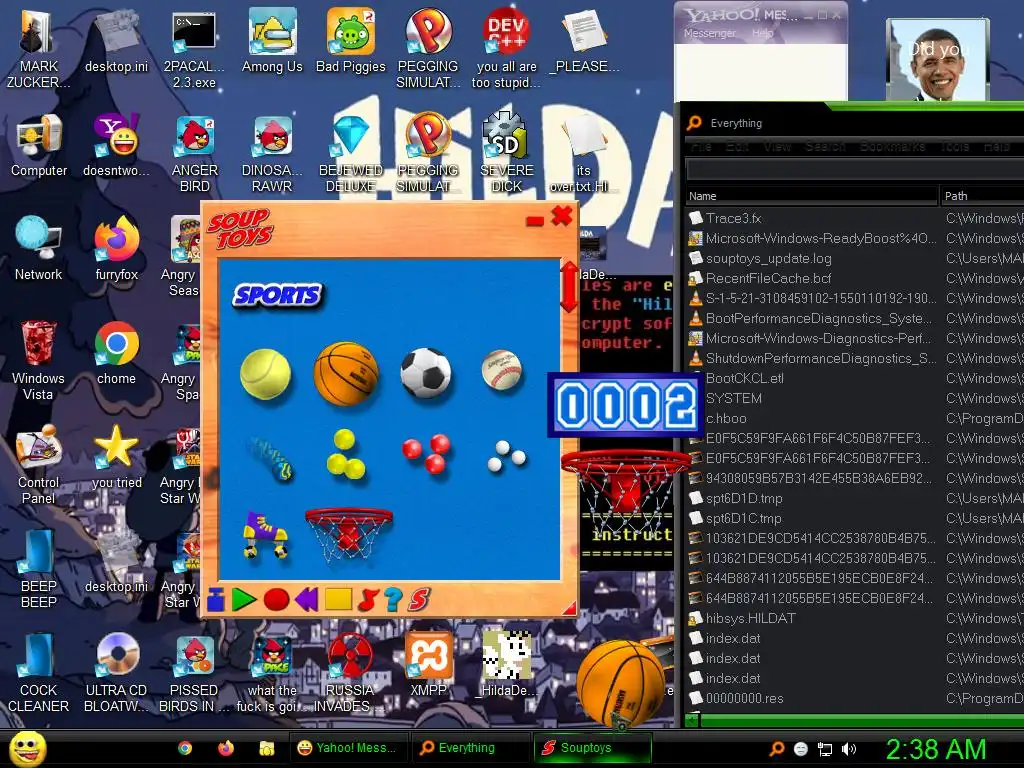
Task: Open the Edit menu in Everything
Action: [738, 146]
